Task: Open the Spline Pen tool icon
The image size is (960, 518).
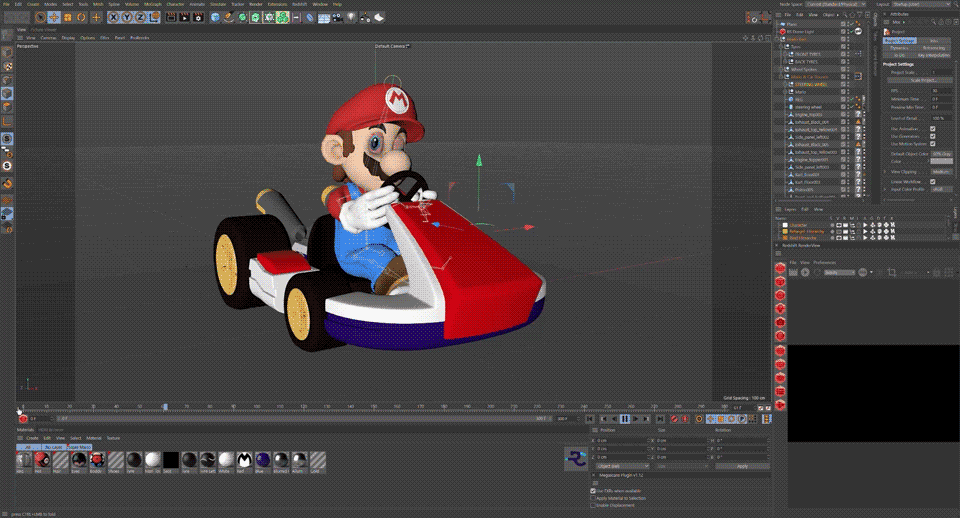Action: click(228, 17)
